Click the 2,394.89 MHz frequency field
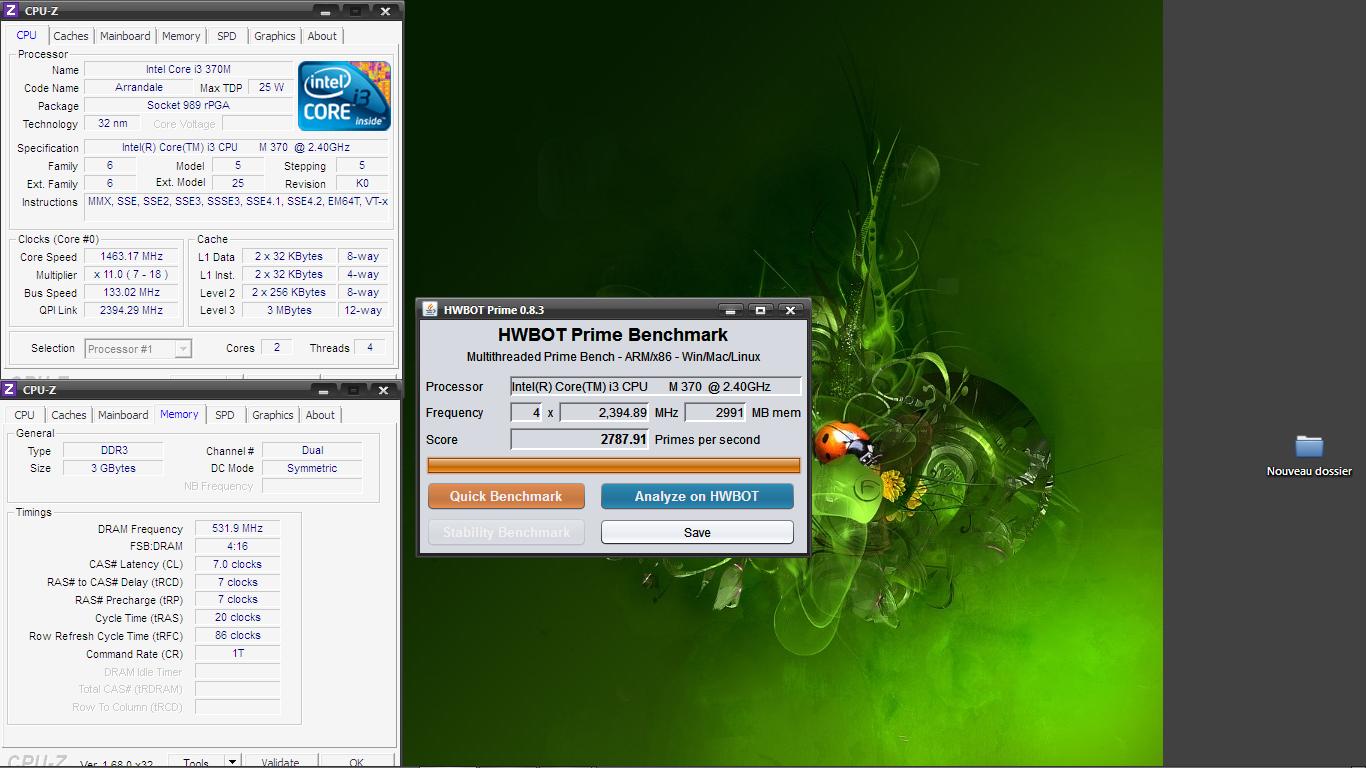This screenshot has width=1366, height=768. (x=604, y=412)
